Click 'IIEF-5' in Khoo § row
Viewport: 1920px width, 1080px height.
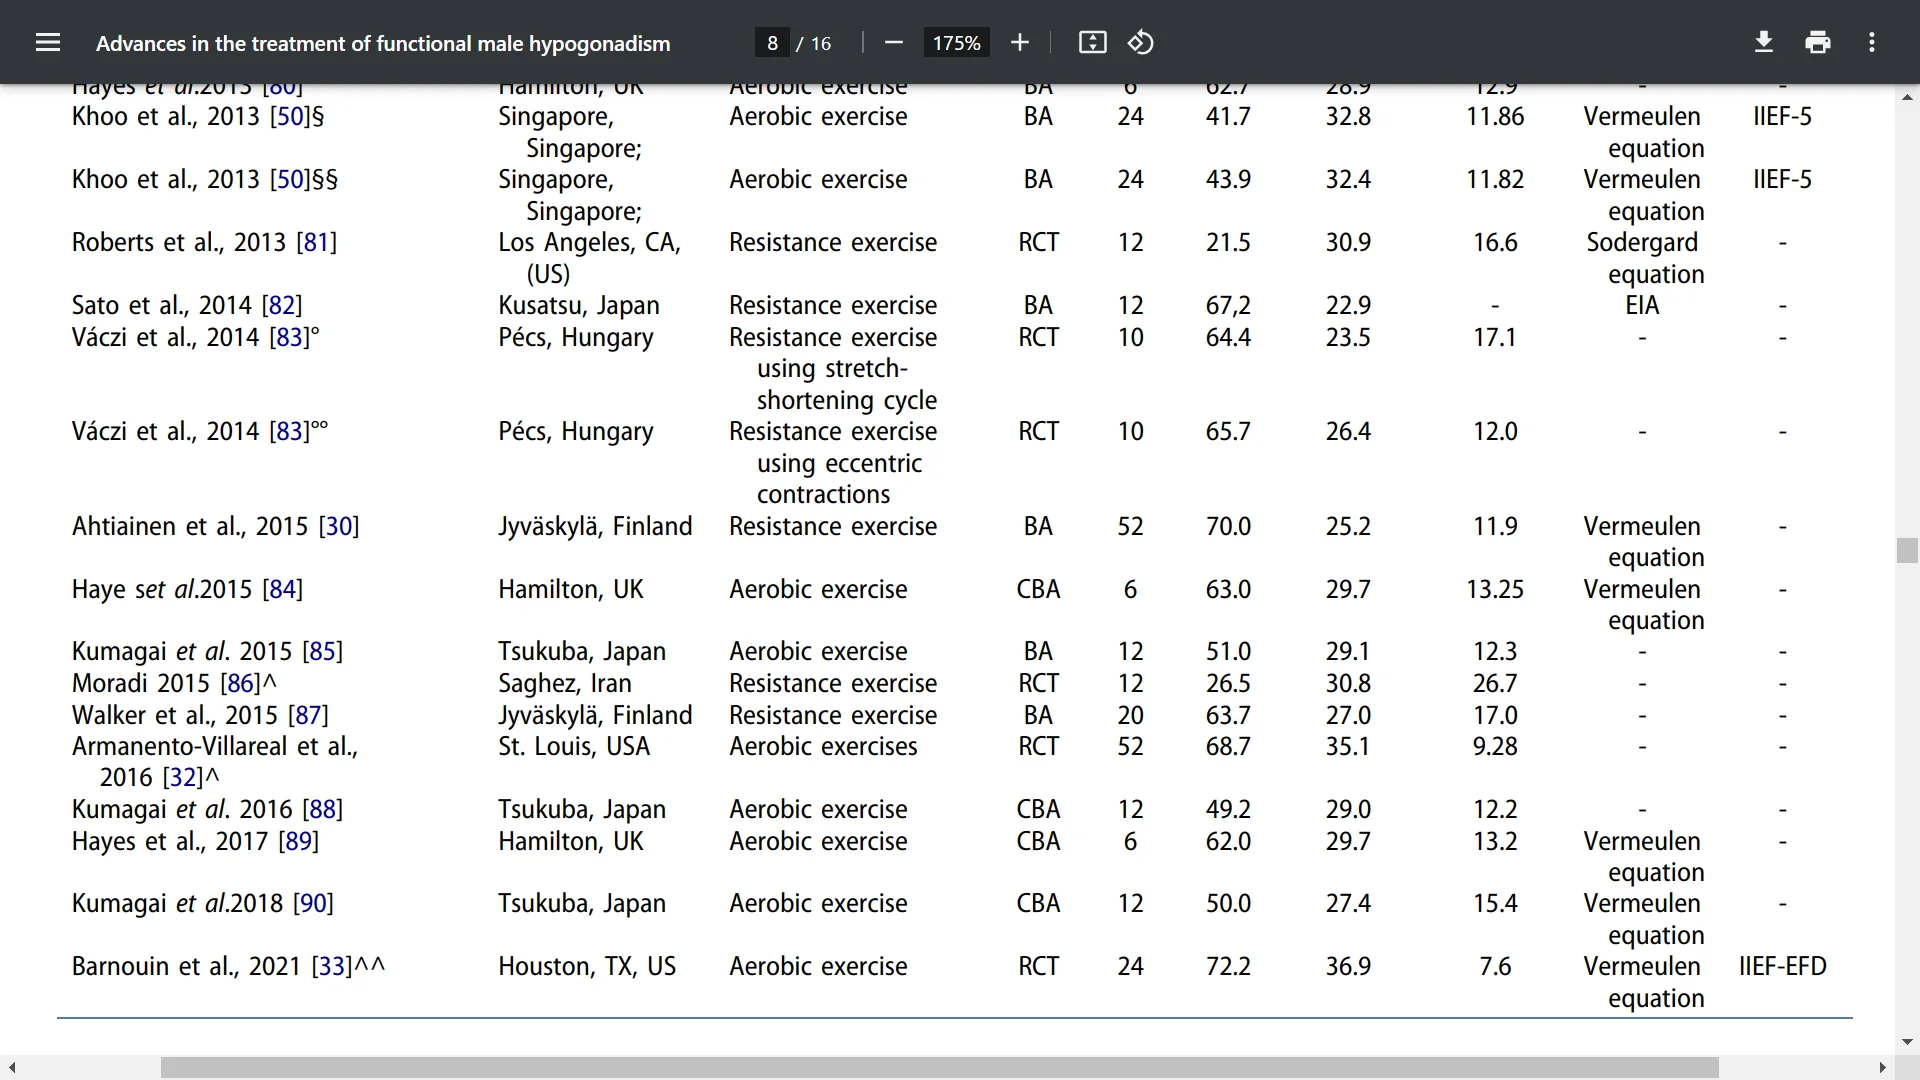(x=1782, y=117)
